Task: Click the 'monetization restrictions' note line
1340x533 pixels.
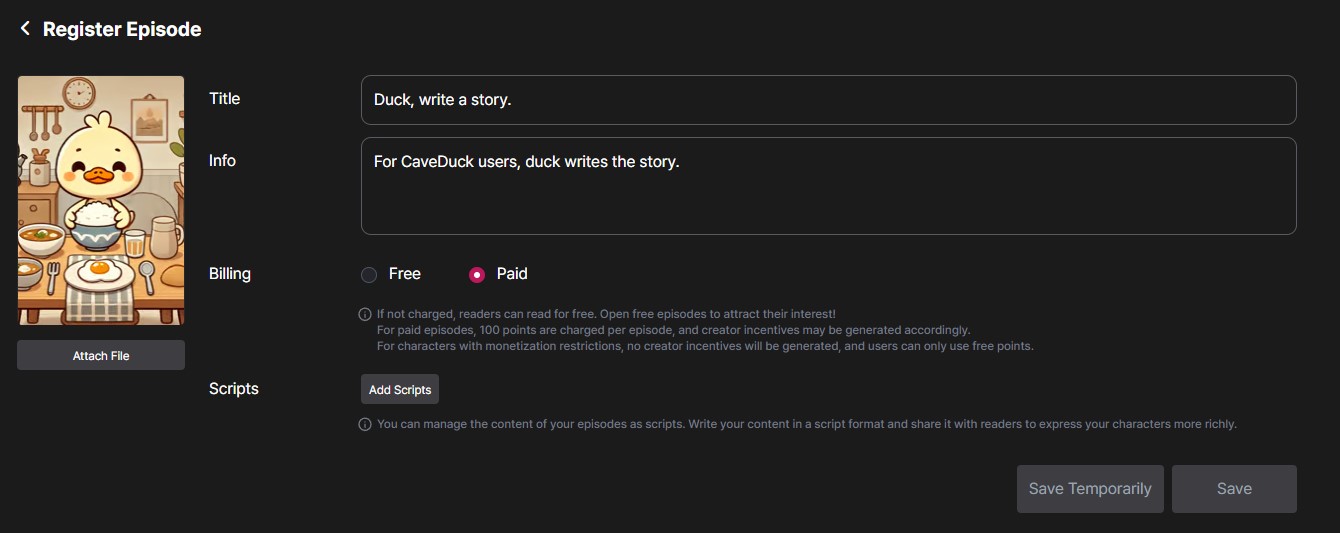Action: click(x=705, y=346)
